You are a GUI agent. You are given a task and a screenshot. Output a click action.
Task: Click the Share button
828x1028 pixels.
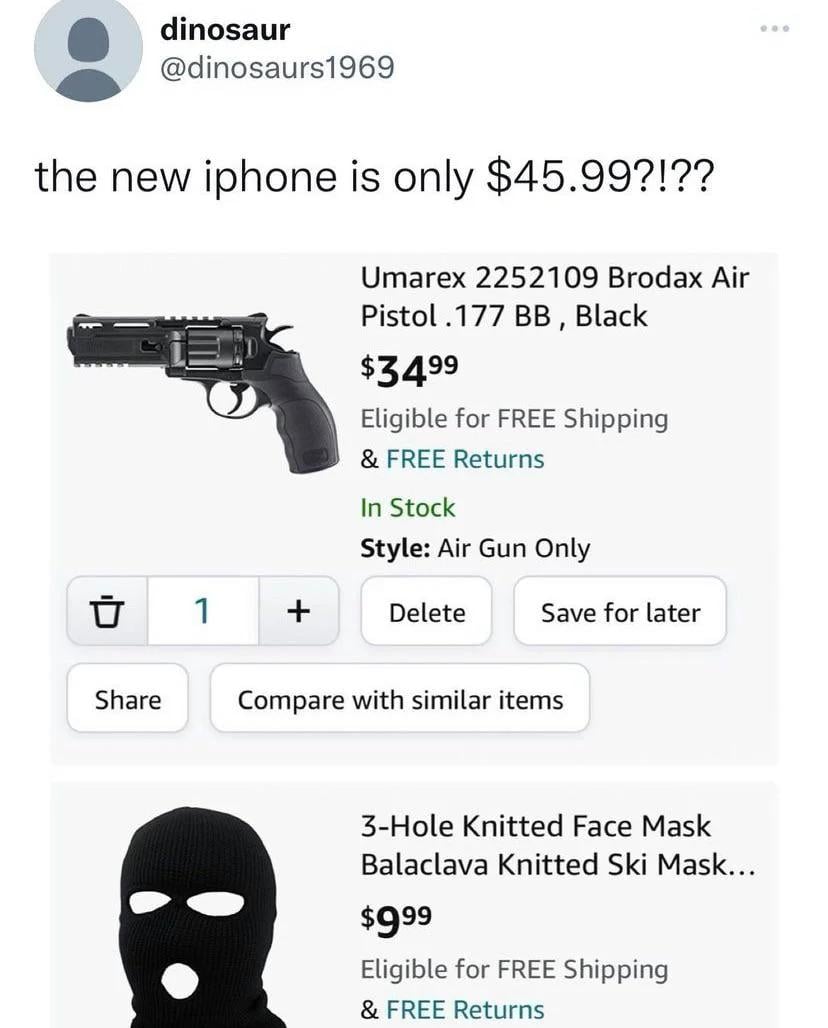click(127, 699)
